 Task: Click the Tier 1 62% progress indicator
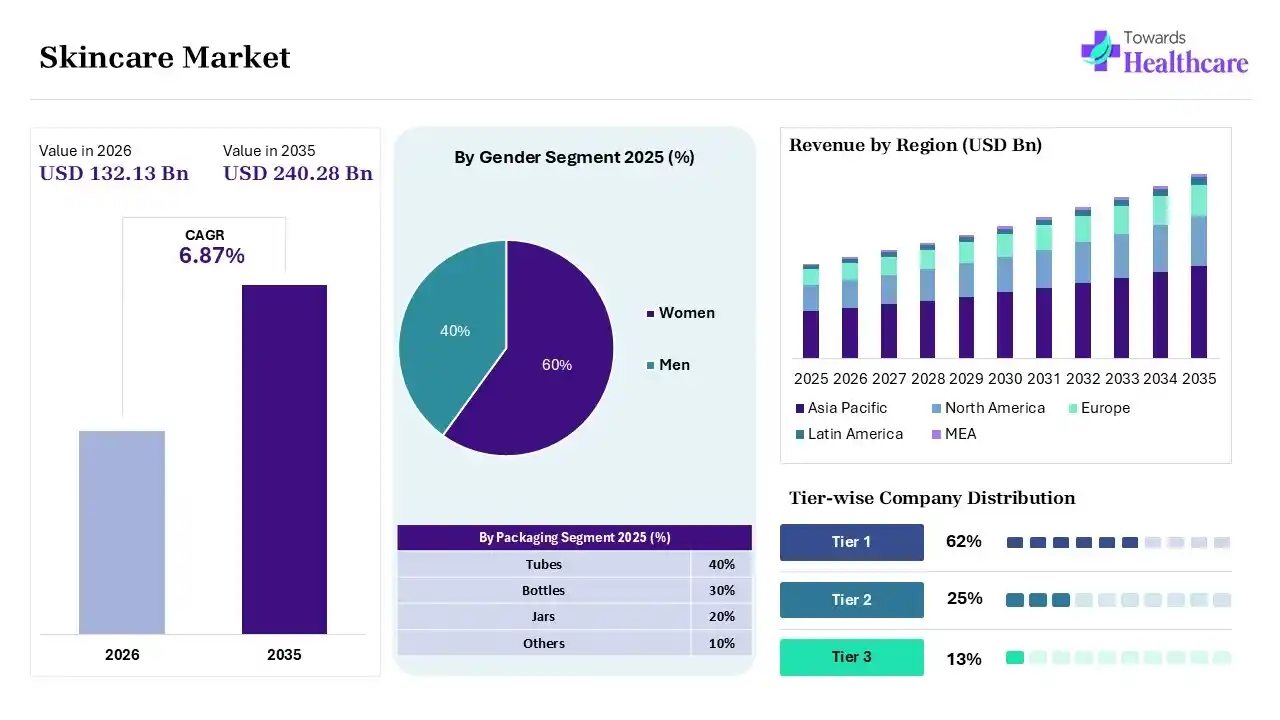coord(1118,542)
